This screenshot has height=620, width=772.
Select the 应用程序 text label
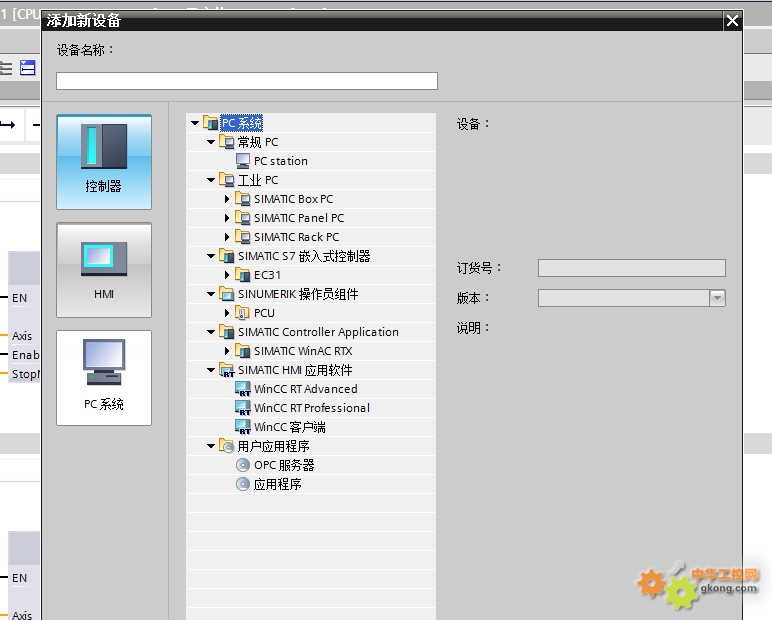278,484
